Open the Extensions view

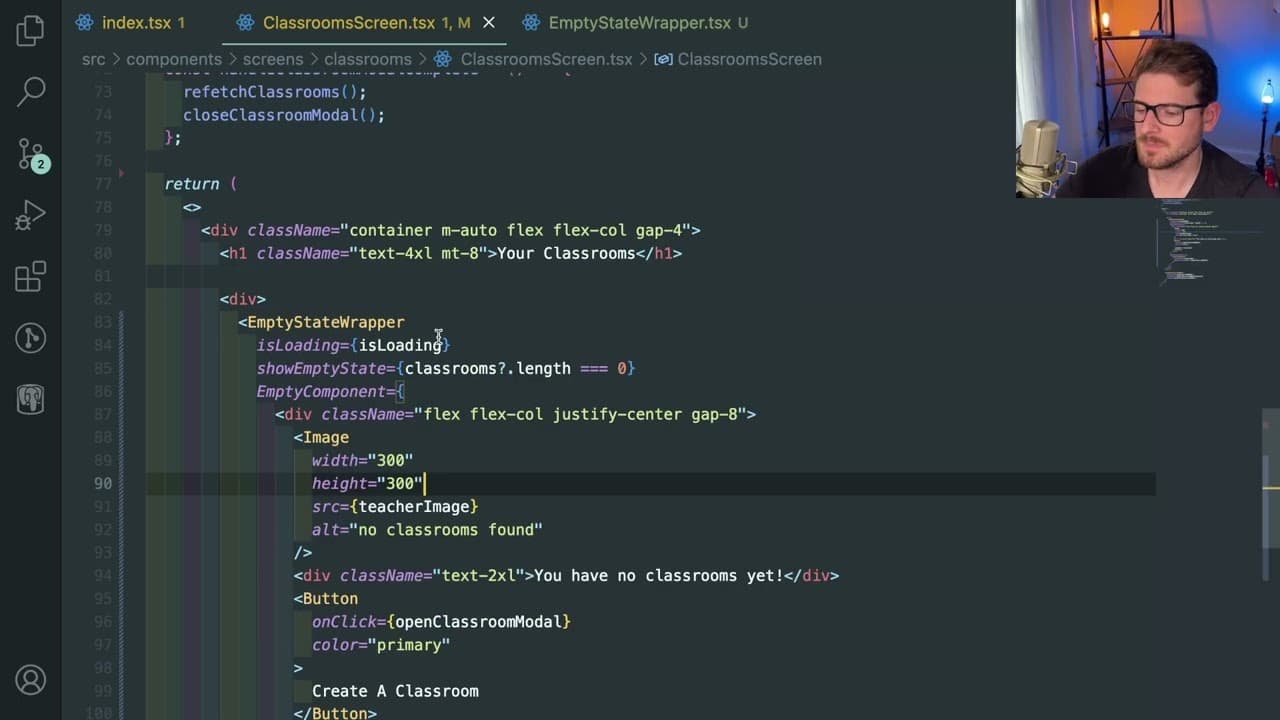pyautogui.click(x=30, y=277)
